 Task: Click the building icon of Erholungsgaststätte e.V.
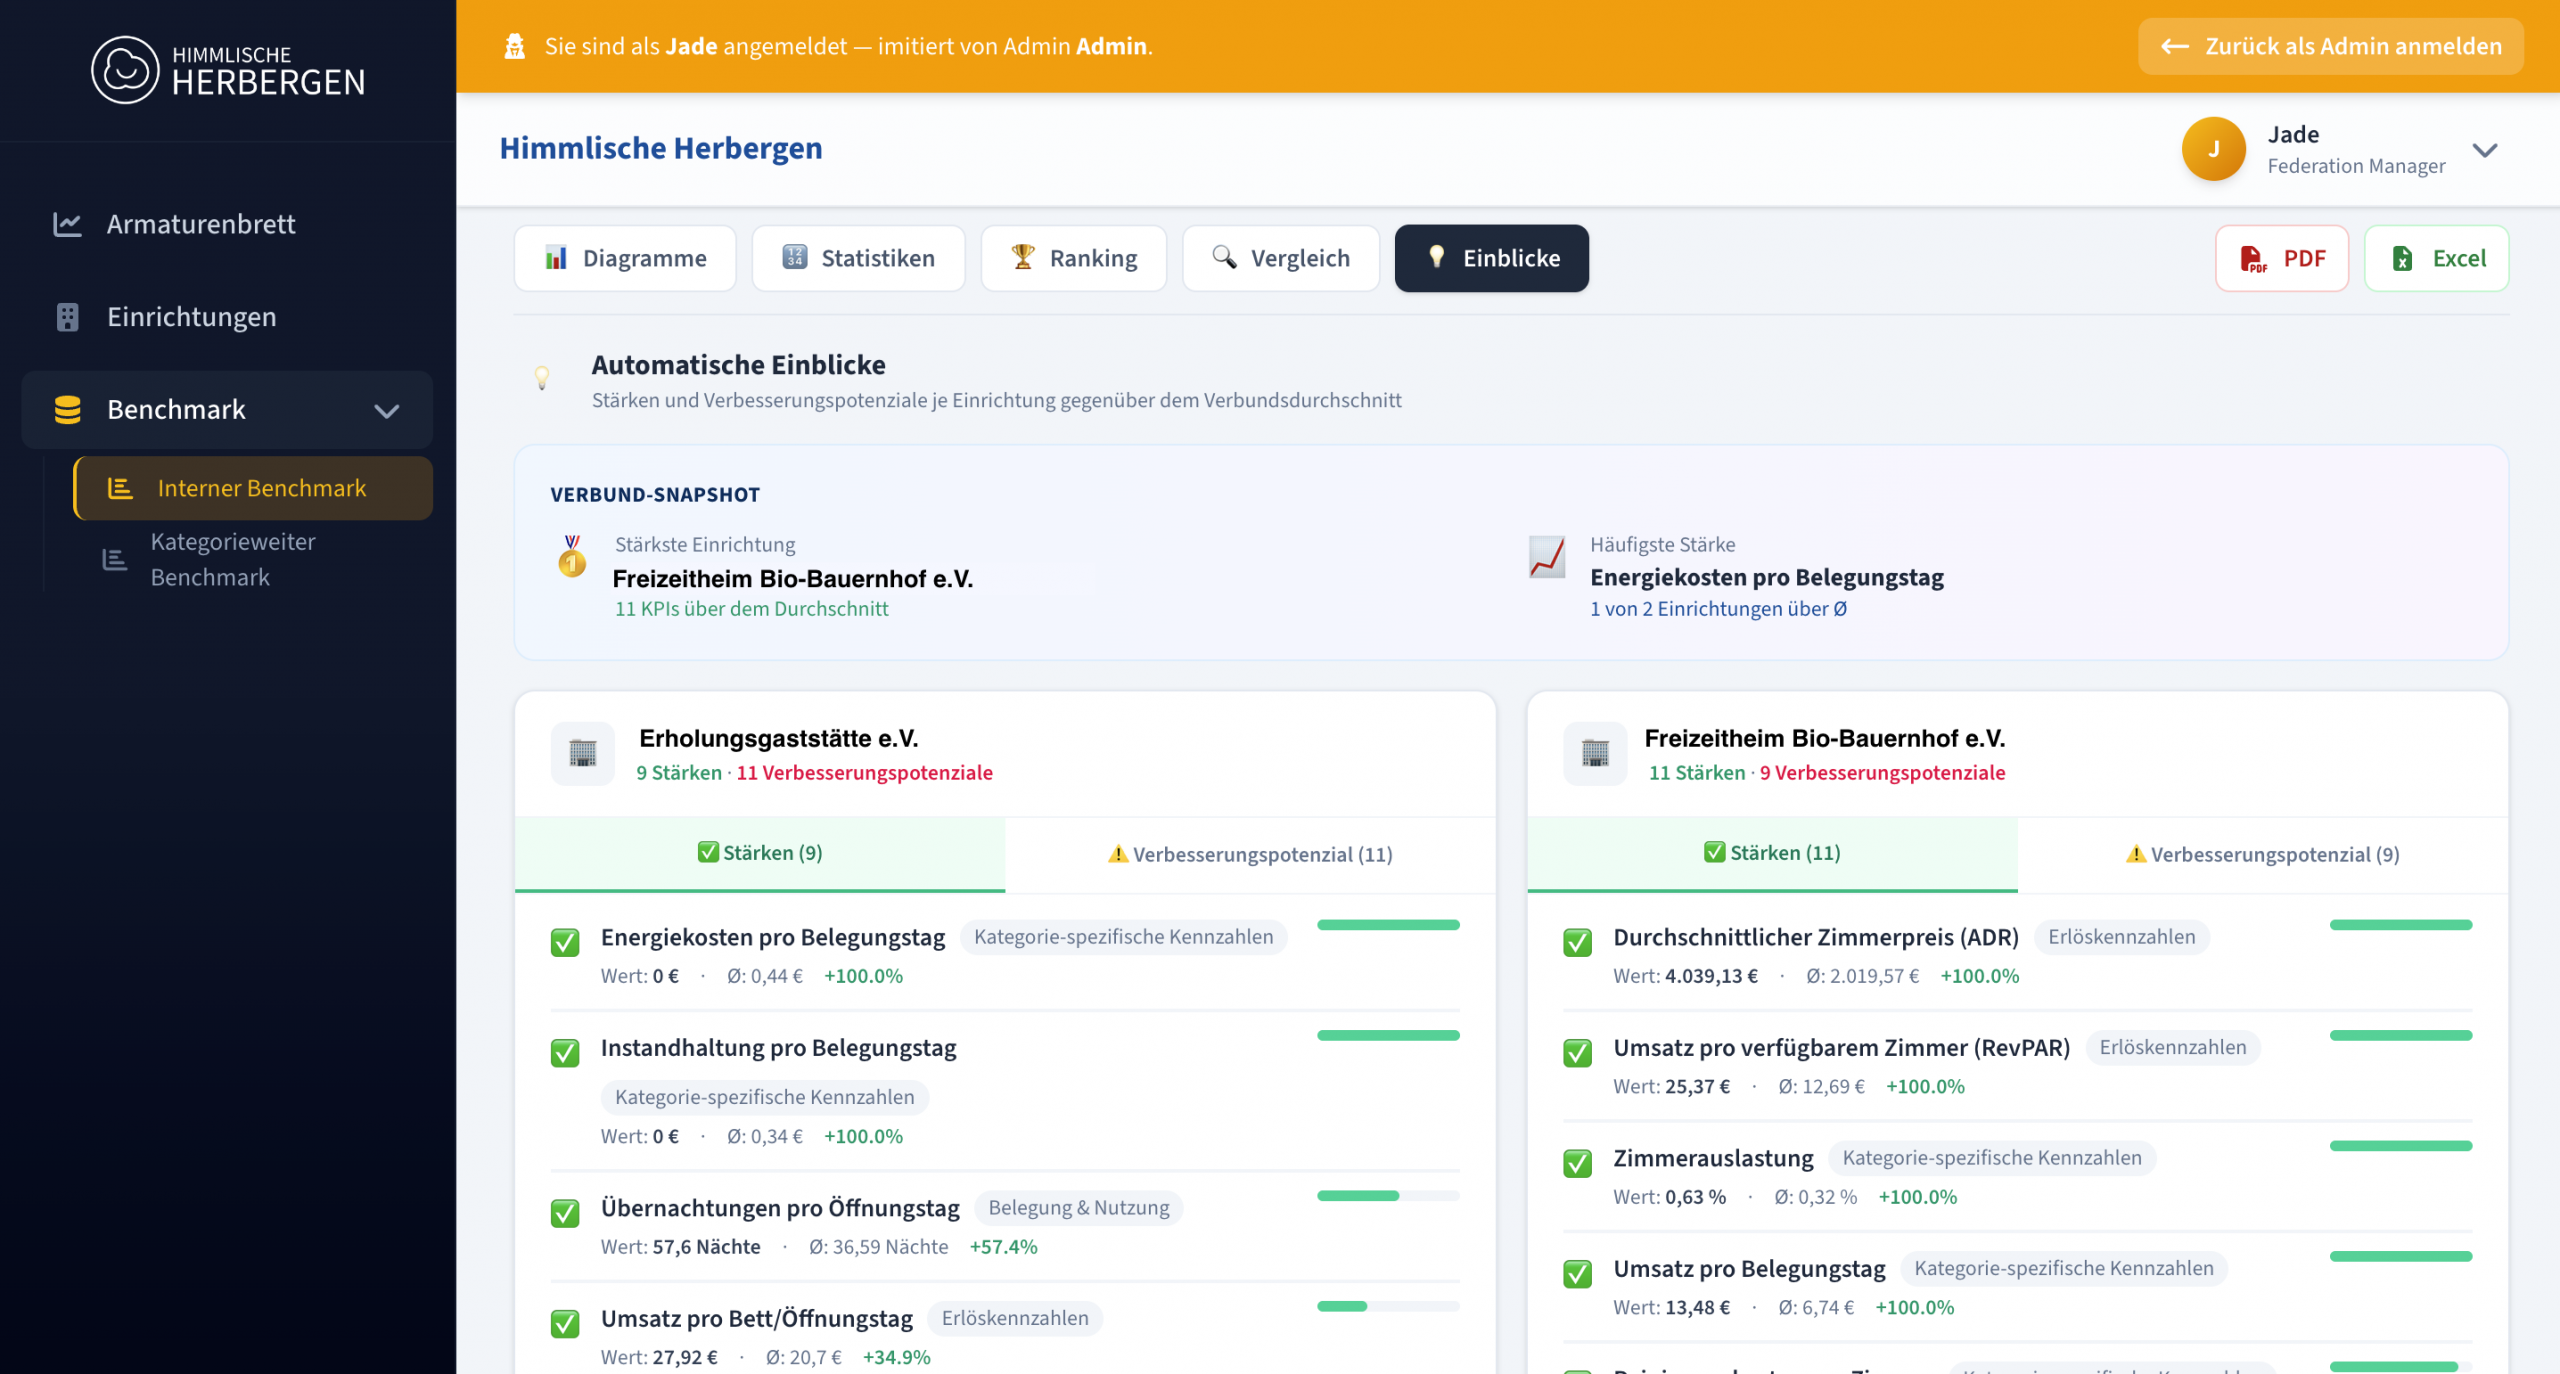coord(583,753)
